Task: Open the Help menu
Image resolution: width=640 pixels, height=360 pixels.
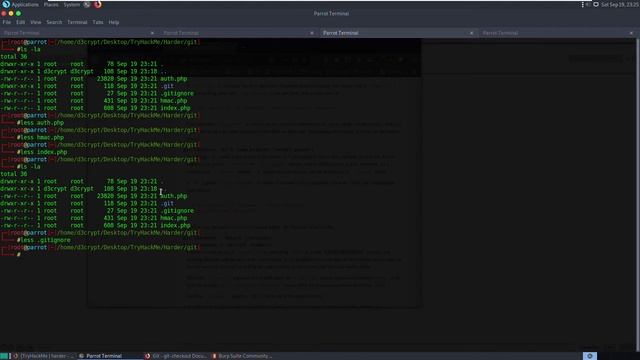Action: [113, 22]
